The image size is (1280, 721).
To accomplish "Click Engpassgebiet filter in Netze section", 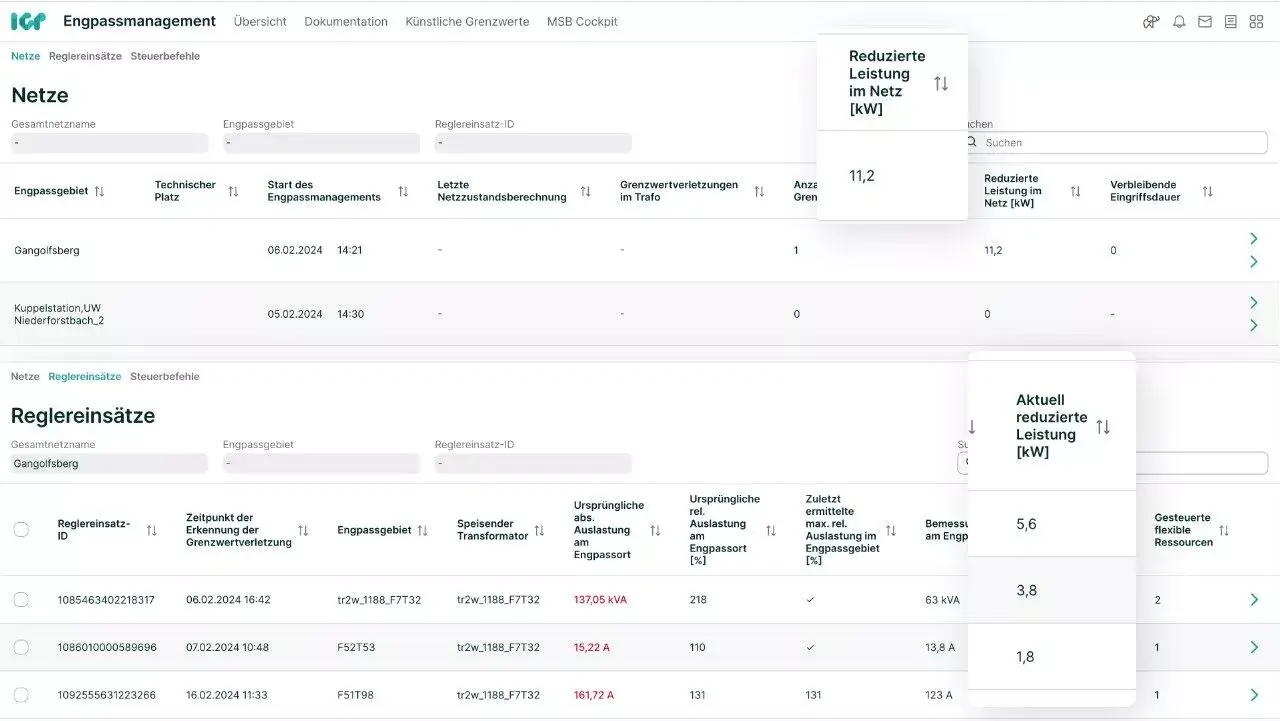I will (322, 143).
